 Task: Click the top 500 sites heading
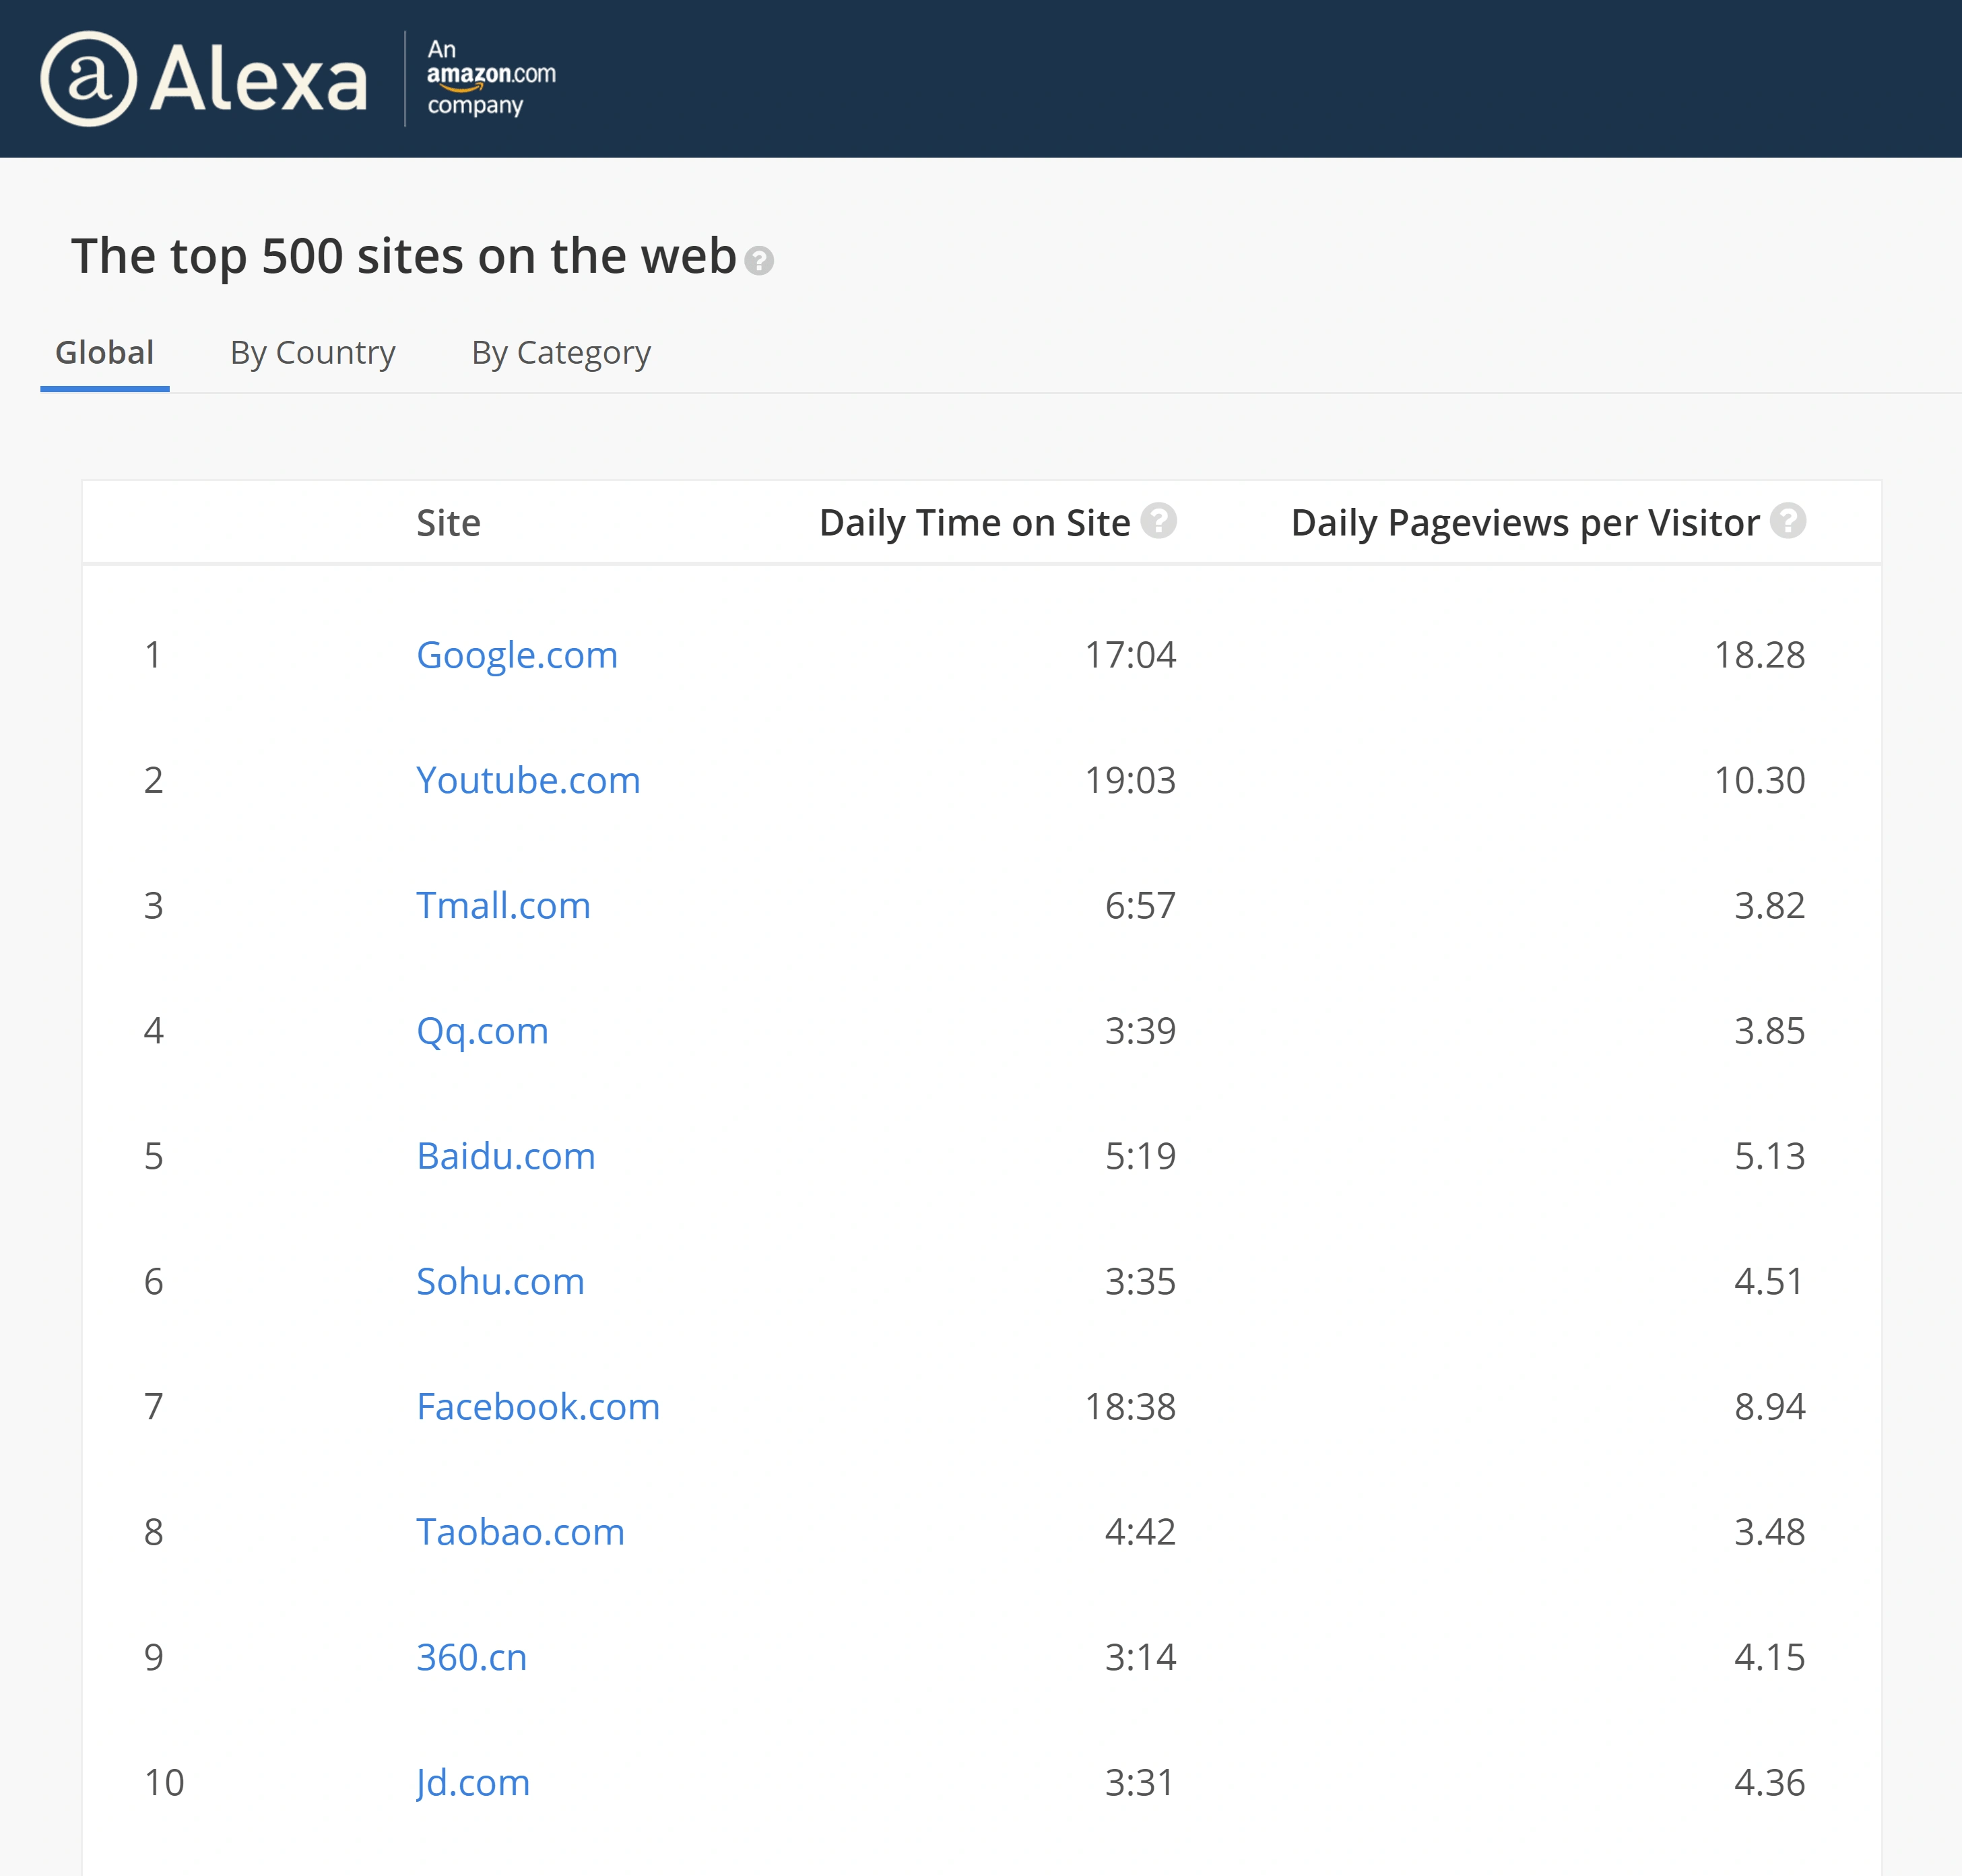(x=404, y=257)
